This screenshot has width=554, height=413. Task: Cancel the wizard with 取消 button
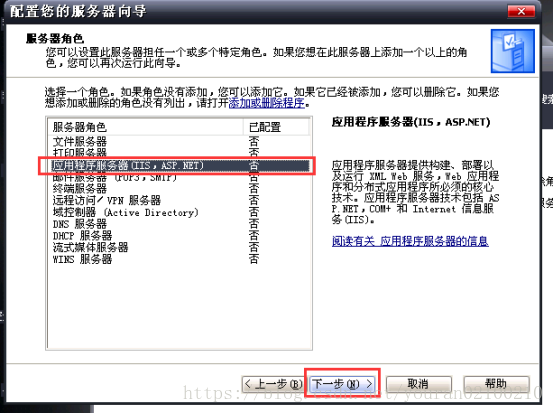pyautogui.click(x=419, y=384)
